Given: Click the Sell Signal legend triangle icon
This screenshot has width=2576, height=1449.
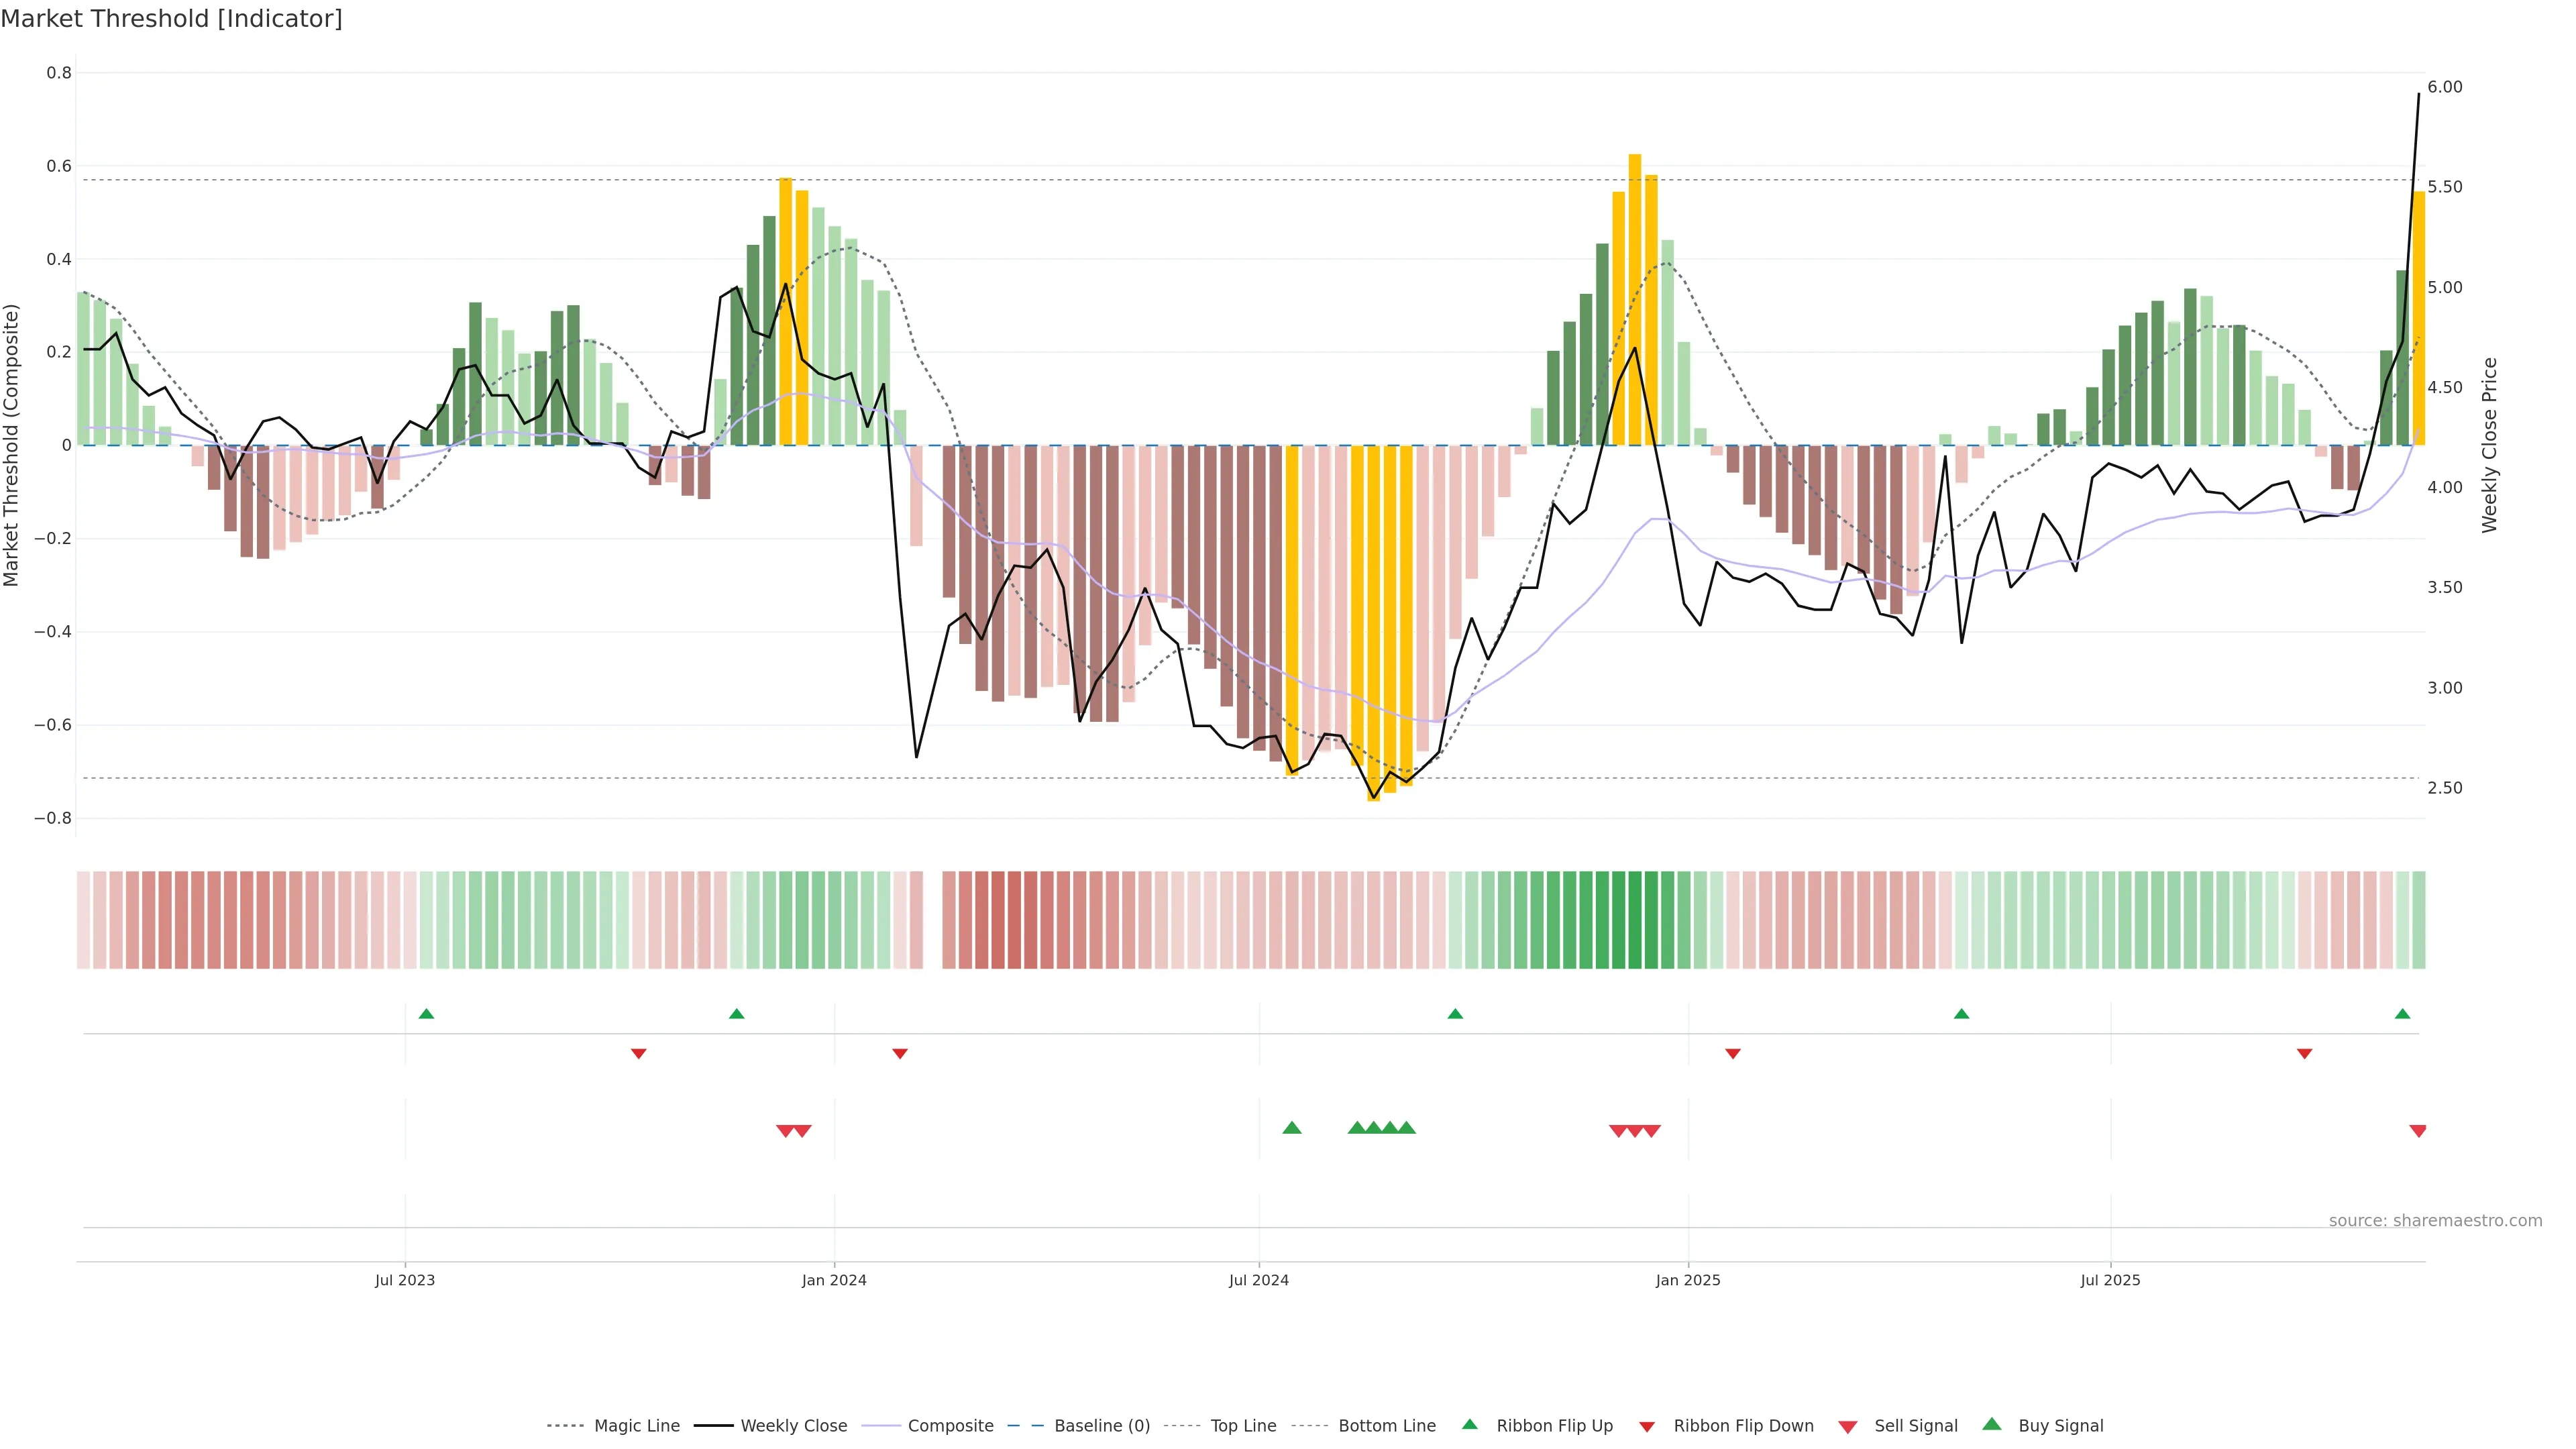Looking at the screenshot, I should point(1848,1427).
